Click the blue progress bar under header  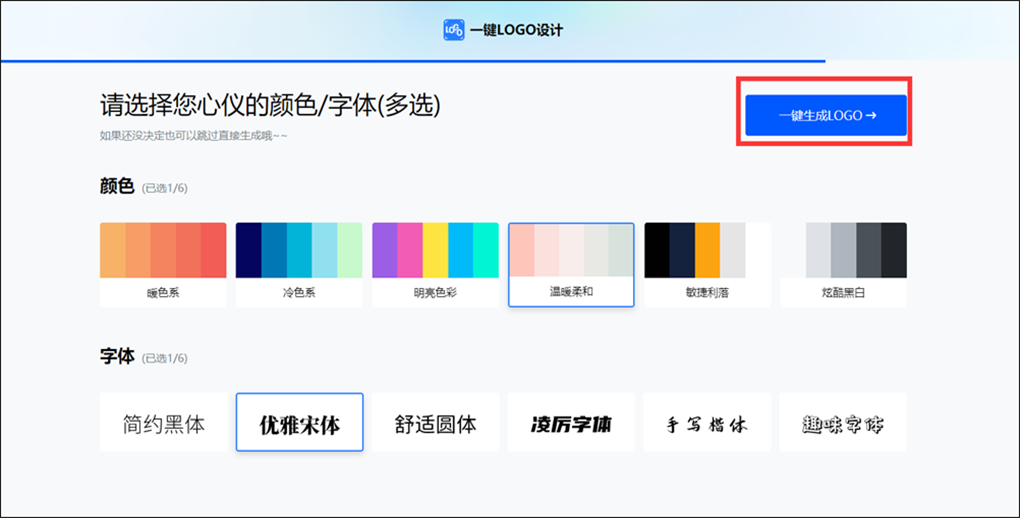pyautogui.click(x=413, y=61)
